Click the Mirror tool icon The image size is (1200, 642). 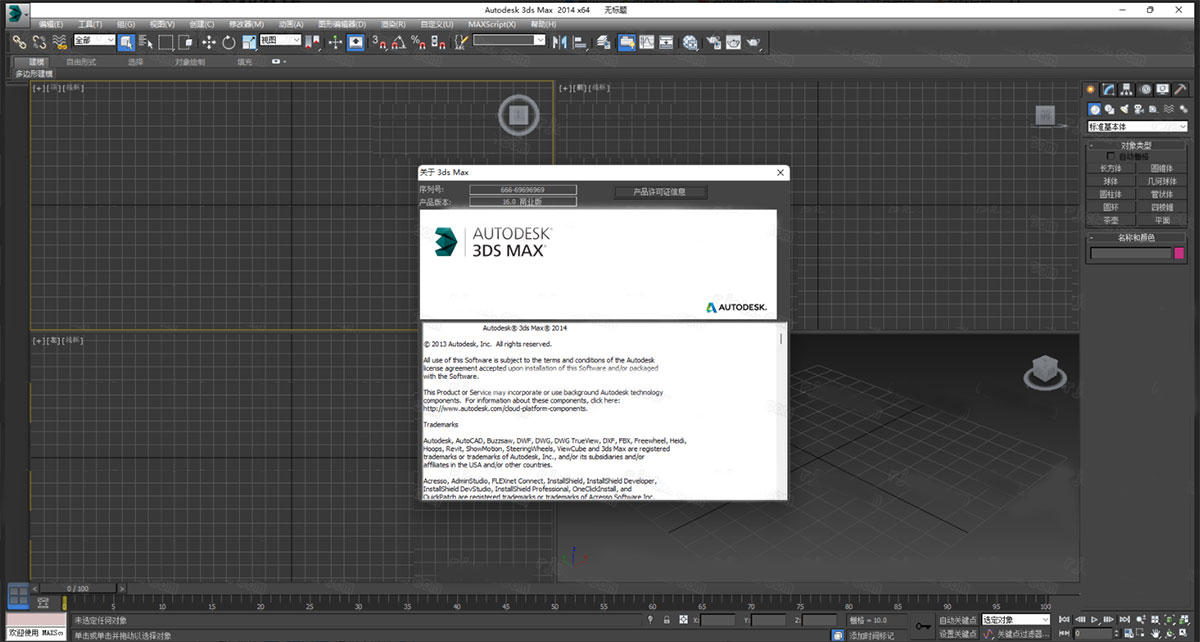coord(562,42)
